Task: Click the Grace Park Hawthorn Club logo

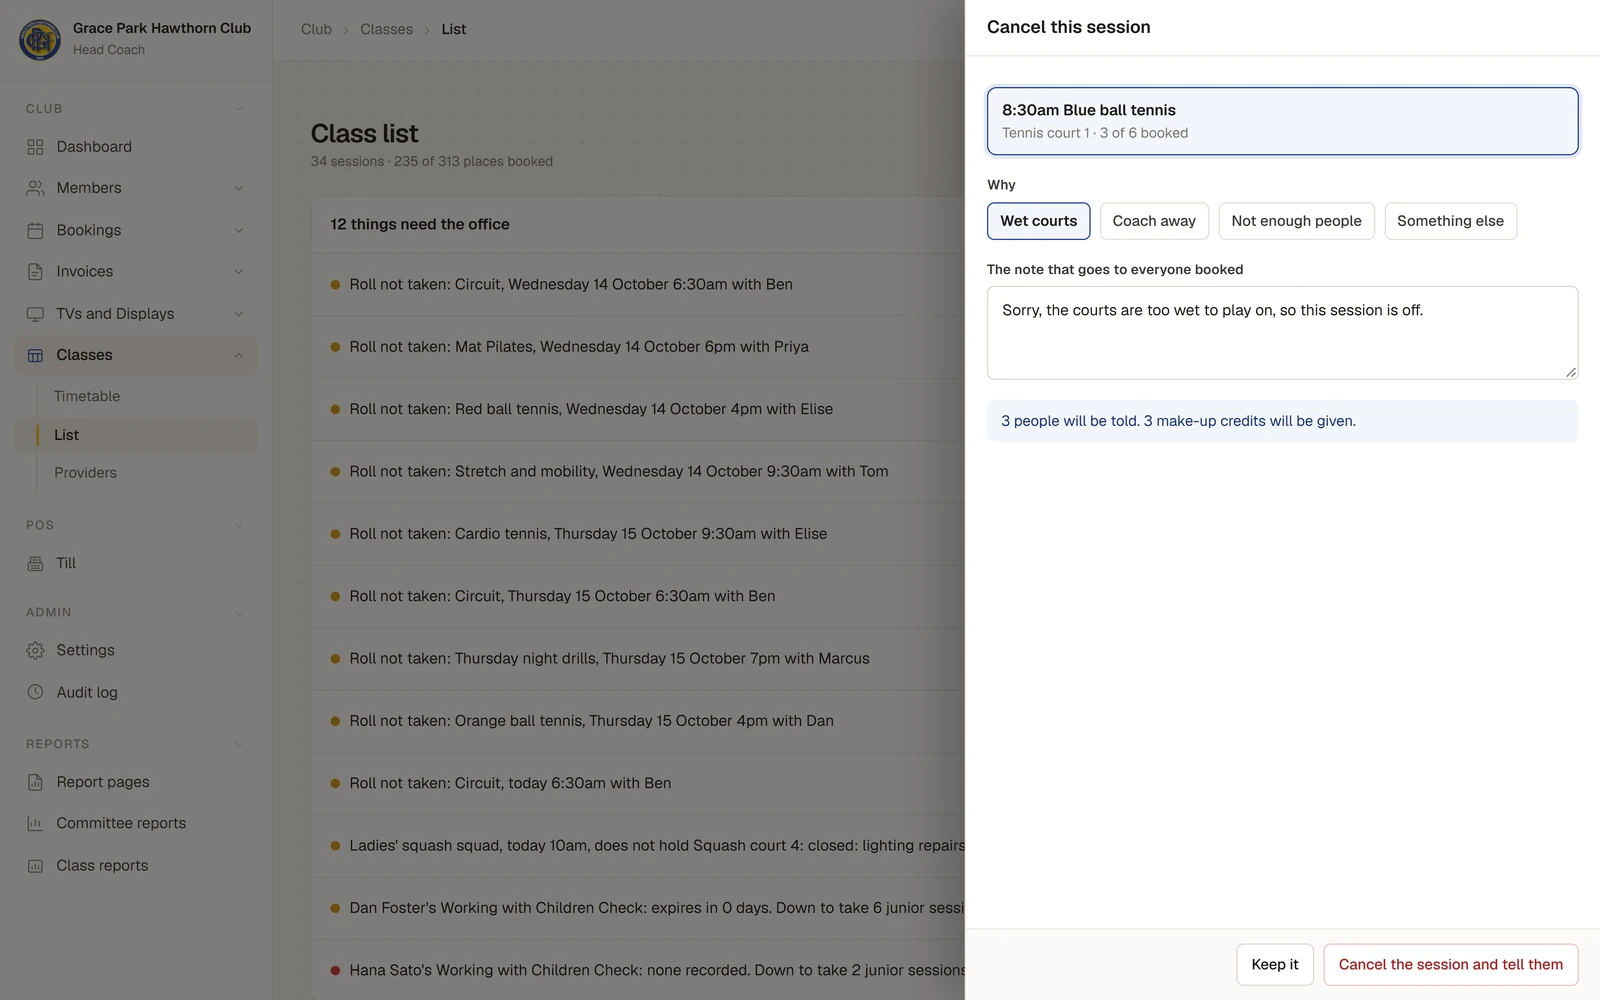Action: 40,39
